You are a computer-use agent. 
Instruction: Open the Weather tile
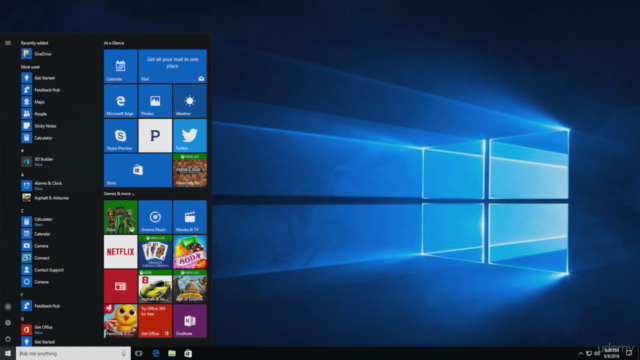click(x=190, y=101)
